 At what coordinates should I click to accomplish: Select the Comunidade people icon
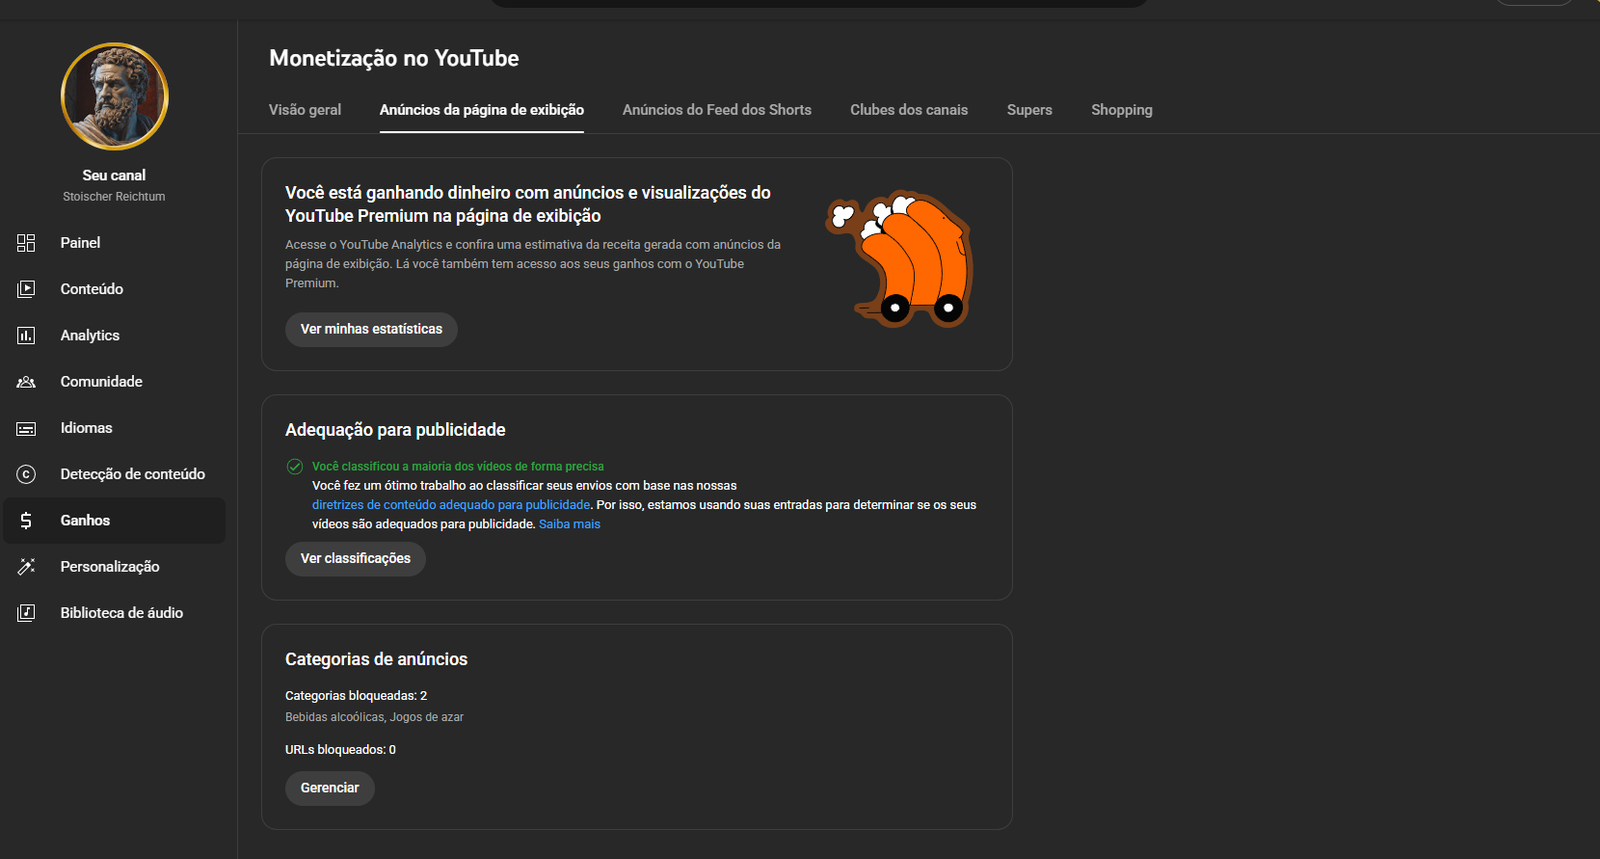click(x=26, y=382)
